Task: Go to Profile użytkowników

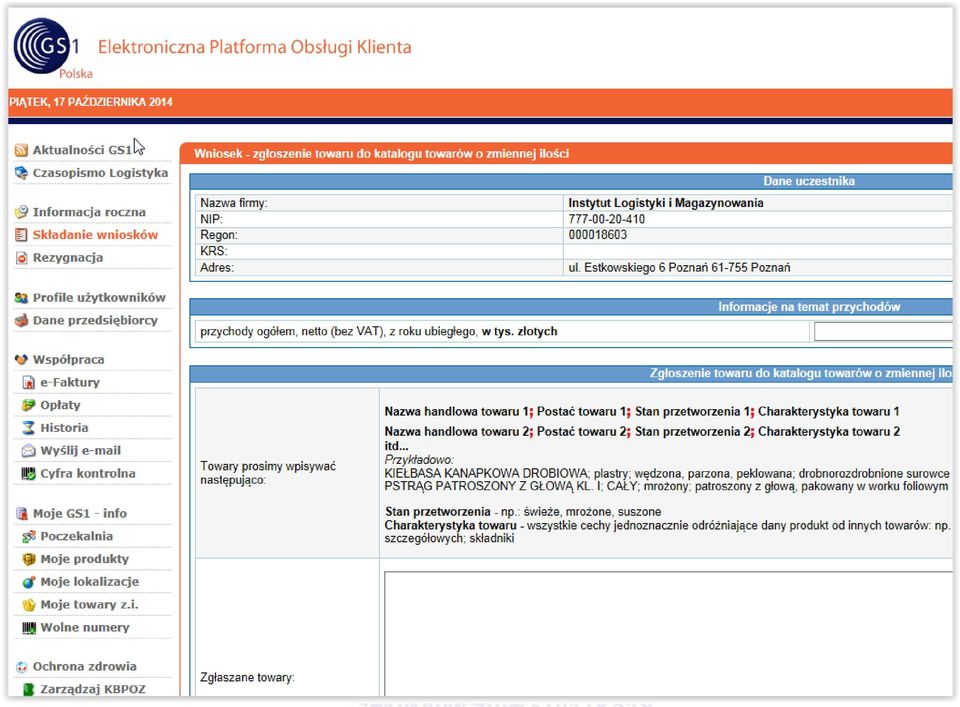Action: click(99, 297)
